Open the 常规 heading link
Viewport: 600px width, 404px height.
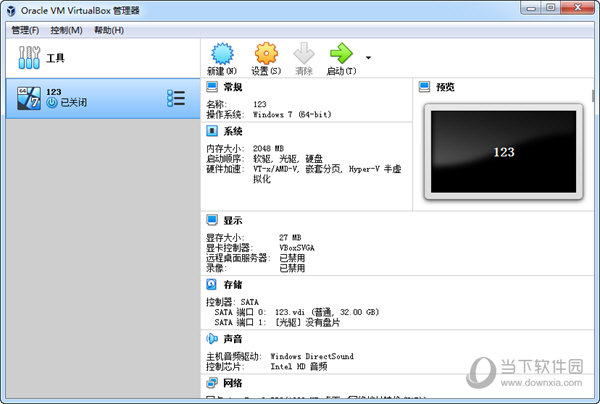(x=233, y=87)
